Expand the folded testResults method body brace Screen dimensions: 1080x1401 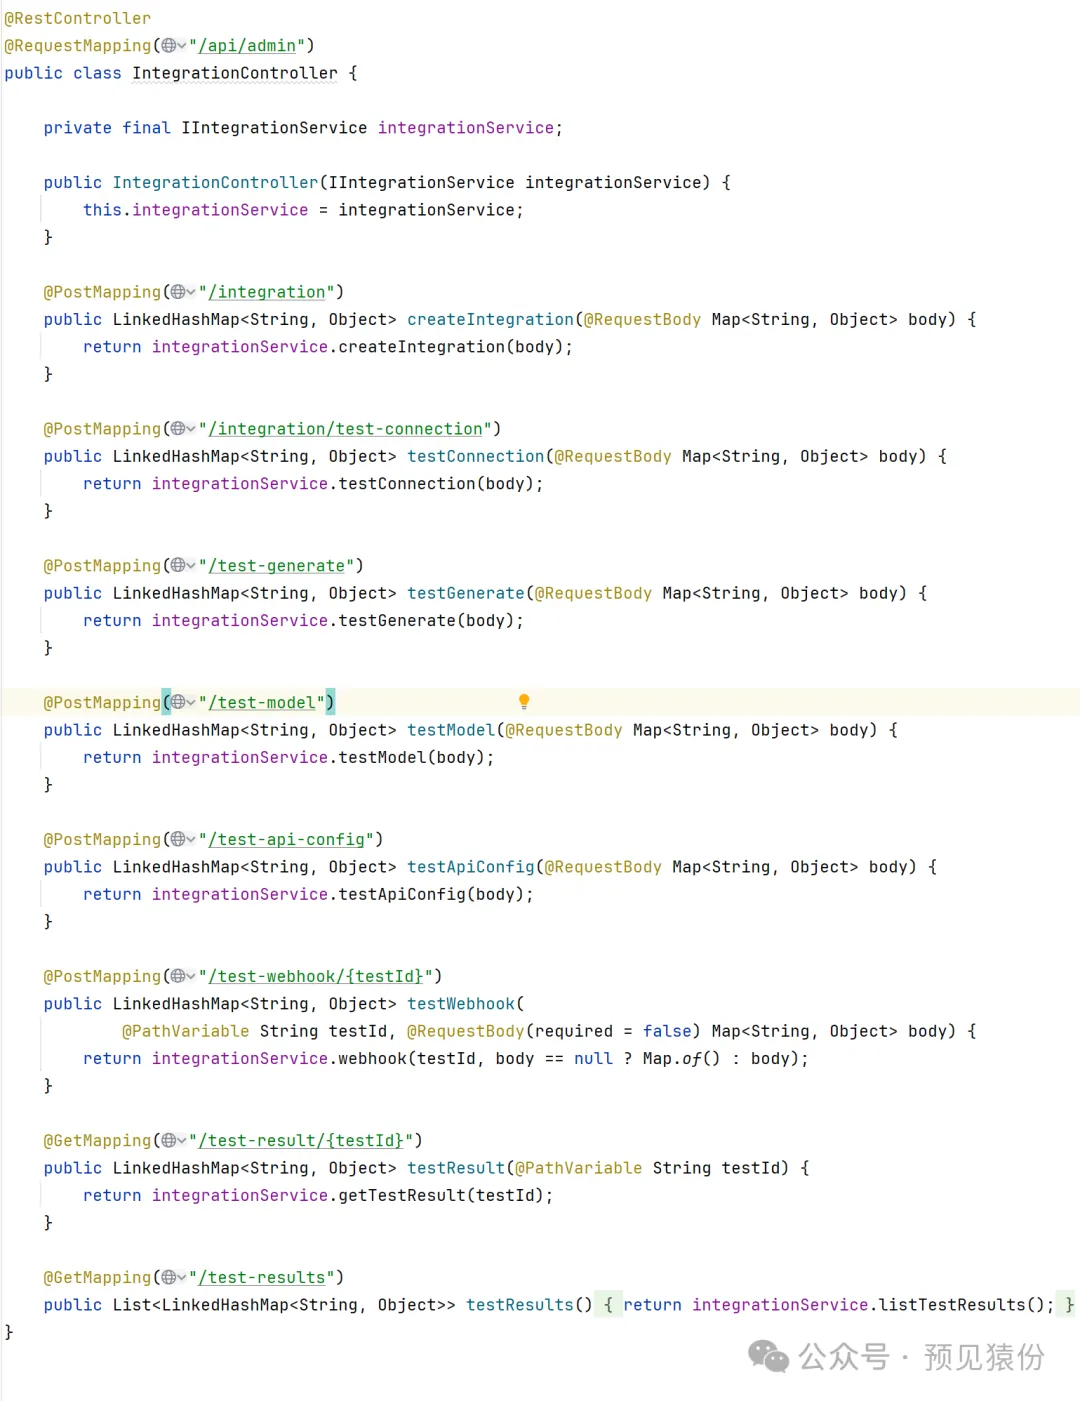coord(608,1305)
